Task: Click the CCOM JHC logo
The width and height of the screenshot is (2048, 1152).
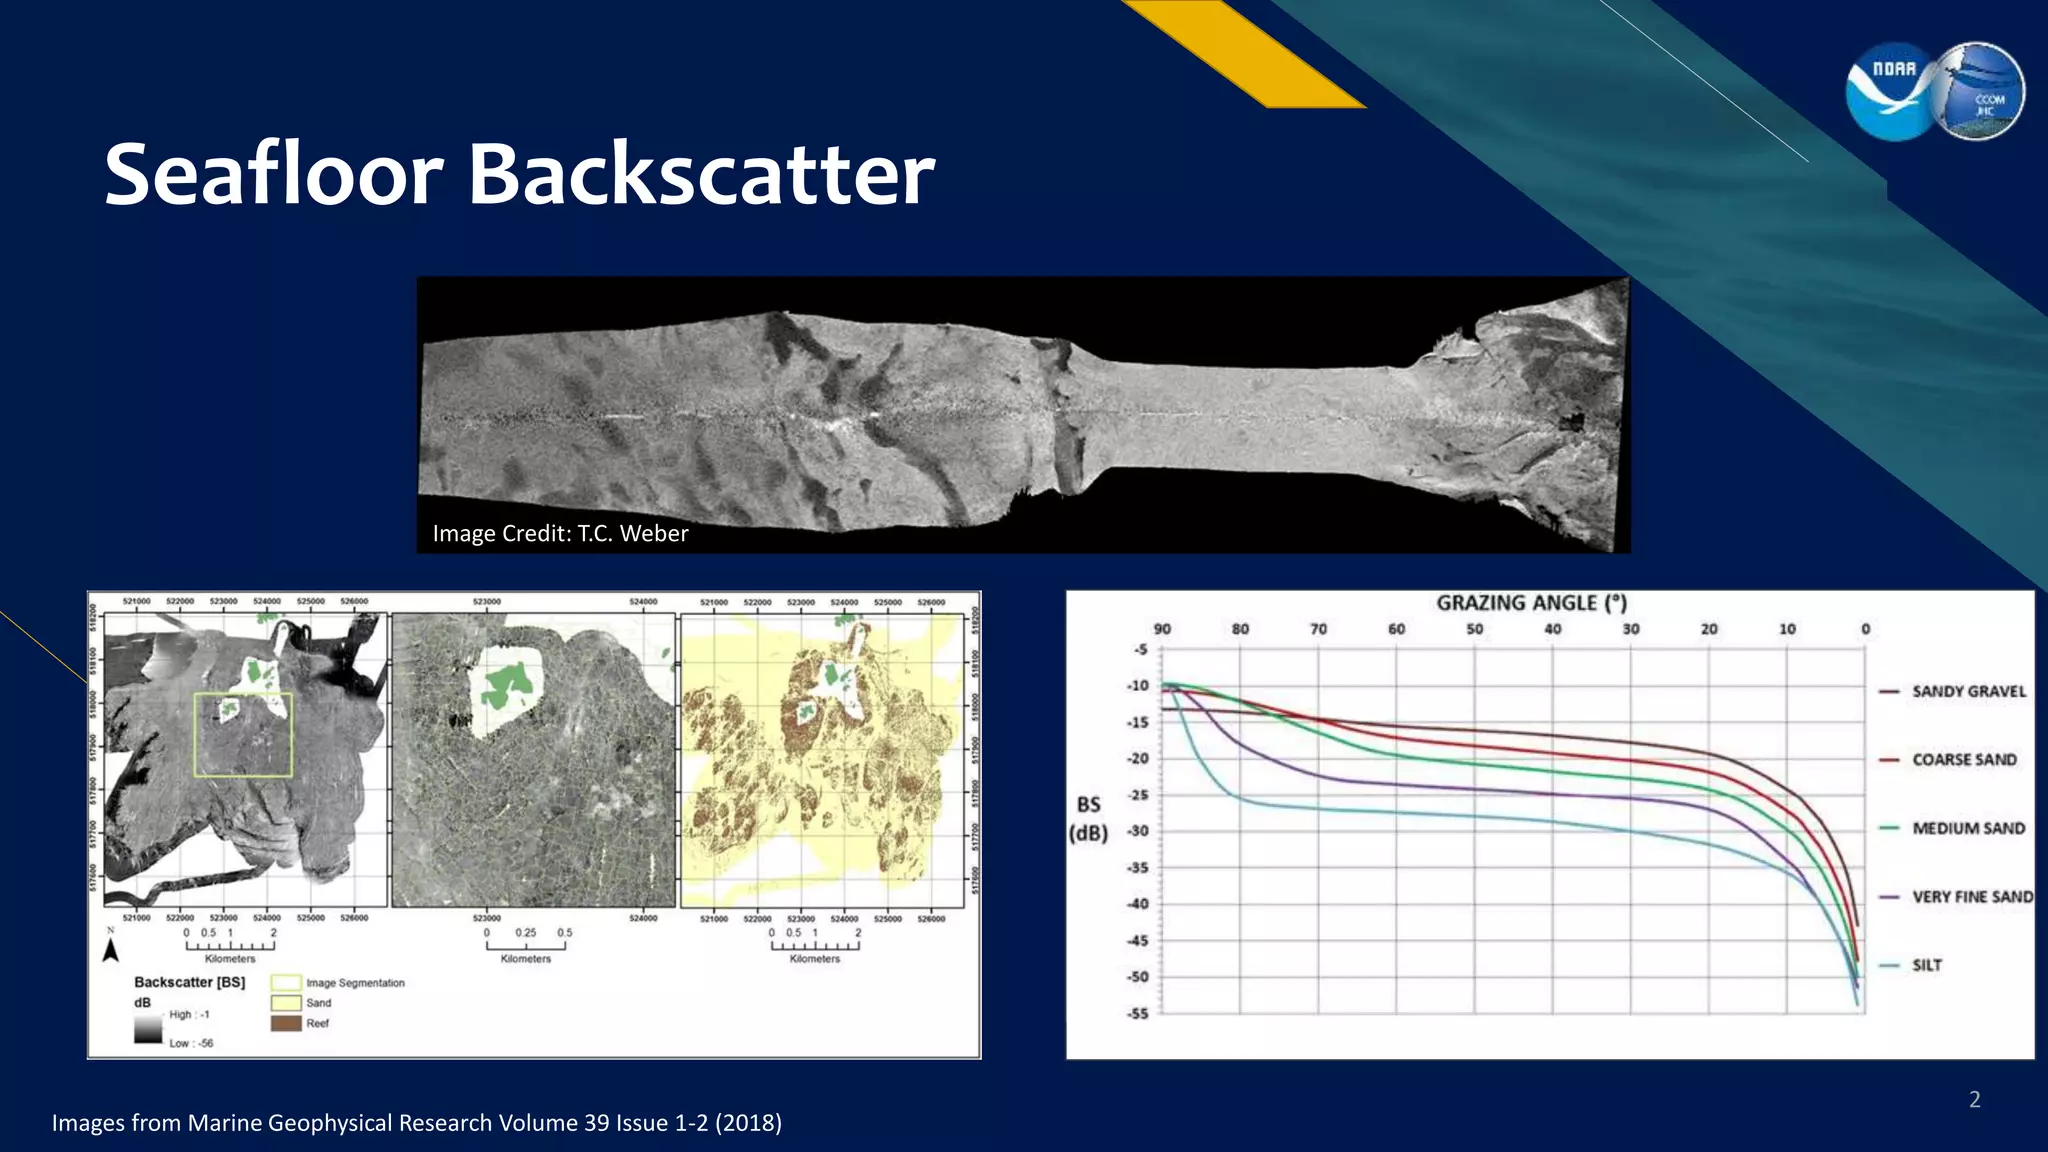Action: [x=1980, y=92]
